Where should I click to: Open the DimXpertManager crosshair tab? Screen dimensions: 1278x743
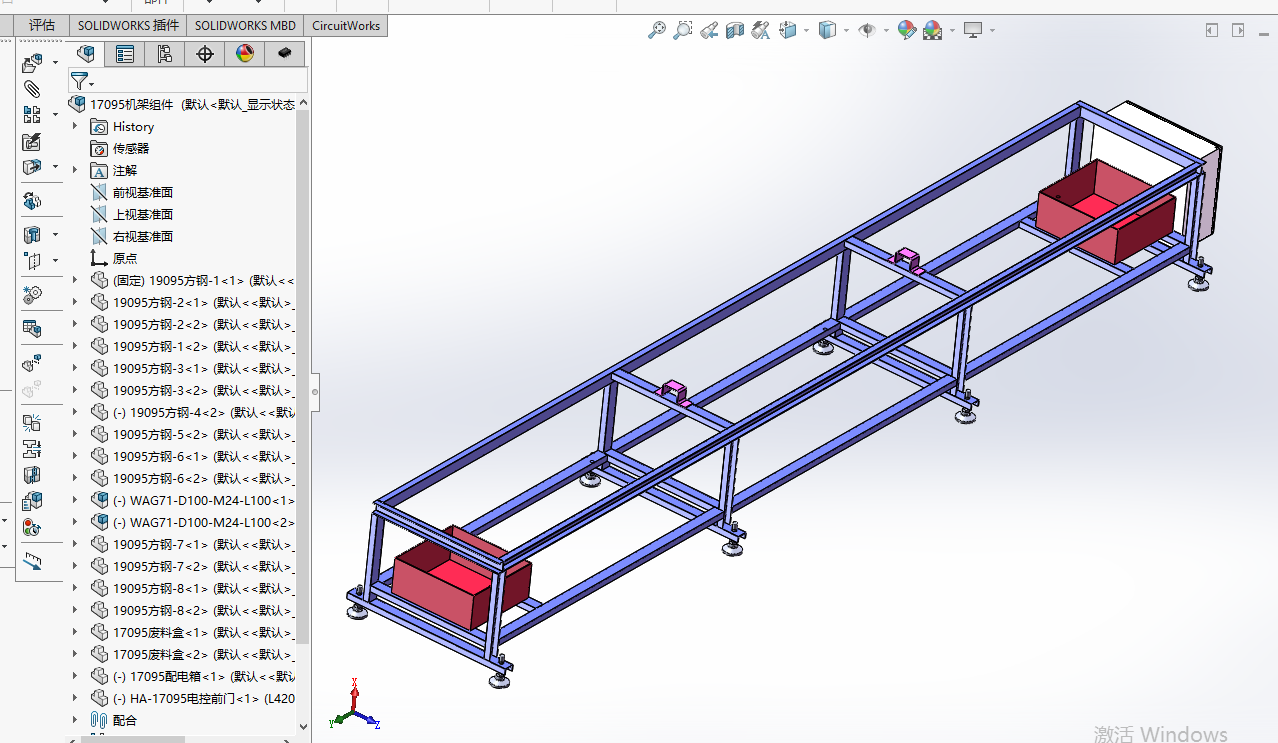tap(205, 54)
